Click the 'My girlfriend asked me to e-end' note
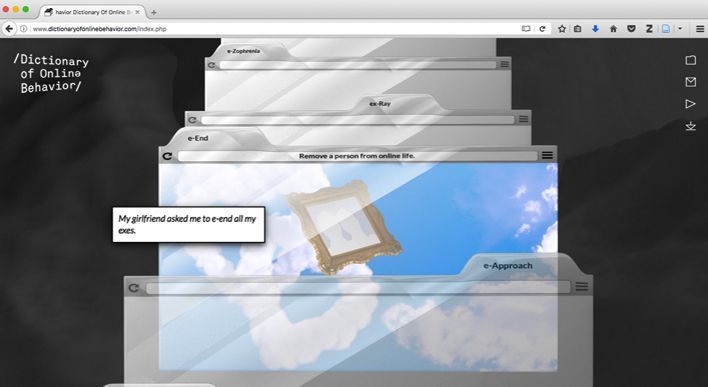 pyautogui.click(x=188, y=224)
